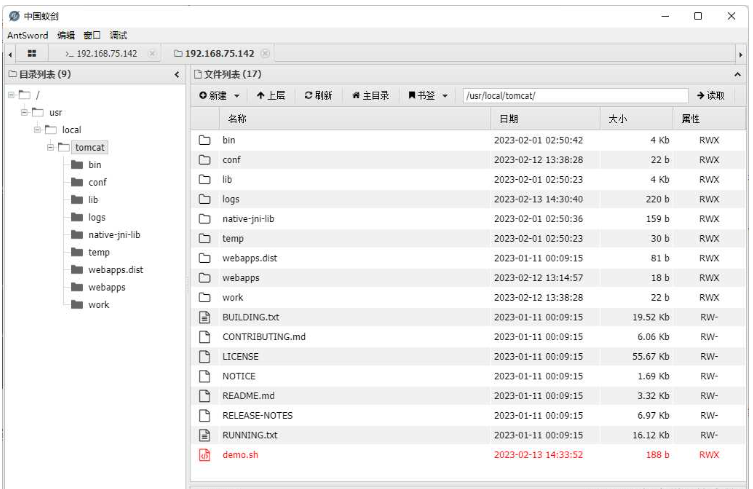Collapse the 目录列表 panel
This screenshot has width=753, height=489.
pyautogui.click(x=177, y=74)
